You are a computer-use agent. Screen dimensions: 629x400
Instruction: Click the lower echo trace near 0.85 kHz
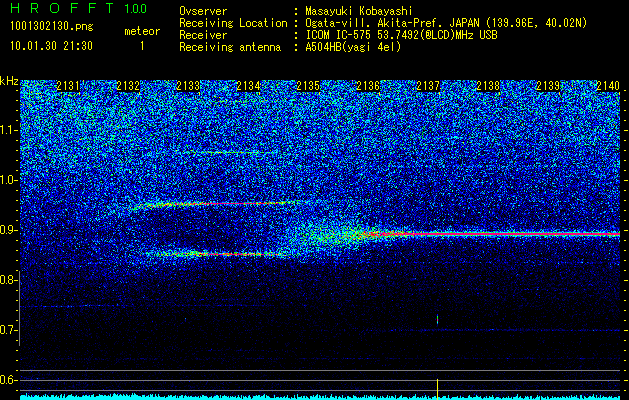215,254
